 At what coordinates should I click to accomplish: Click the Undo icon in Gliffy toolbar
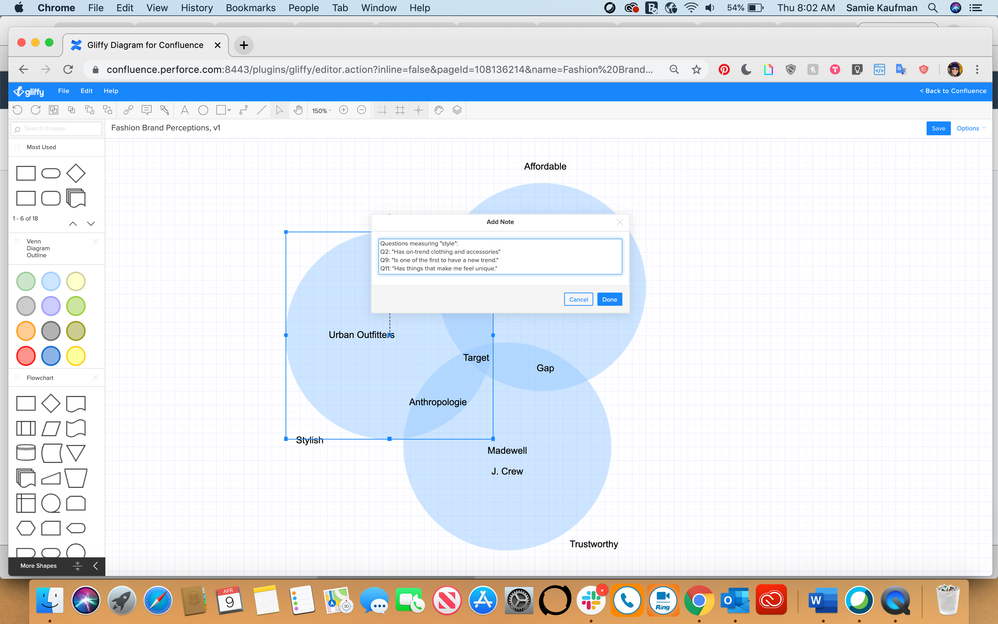17,110
